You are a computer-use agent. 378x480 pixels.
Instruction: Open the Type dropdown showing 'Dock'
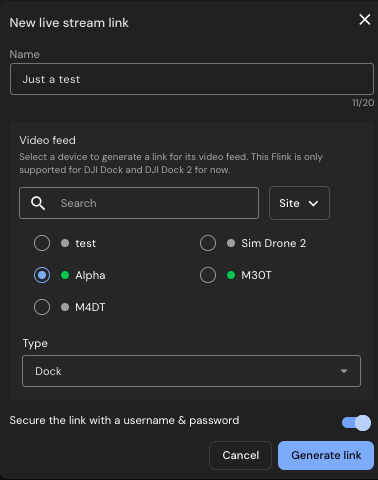click(x=191, y=371)
